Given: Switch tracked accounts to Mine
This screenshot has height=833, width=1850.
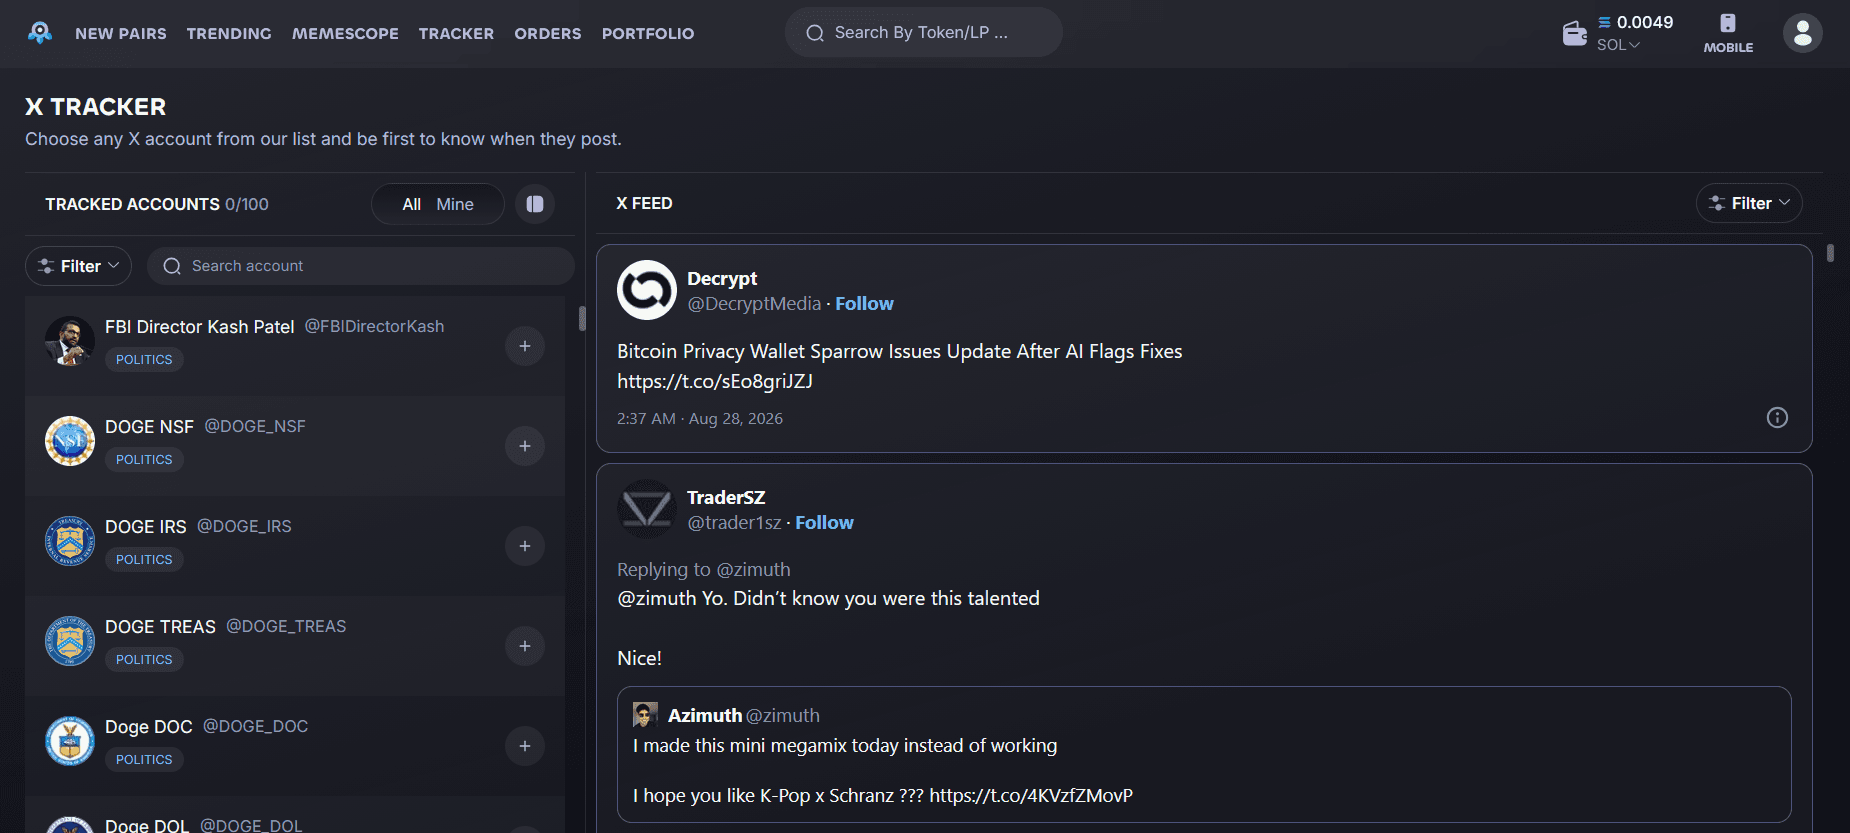Looking at the screenshot, I should 455,204.
